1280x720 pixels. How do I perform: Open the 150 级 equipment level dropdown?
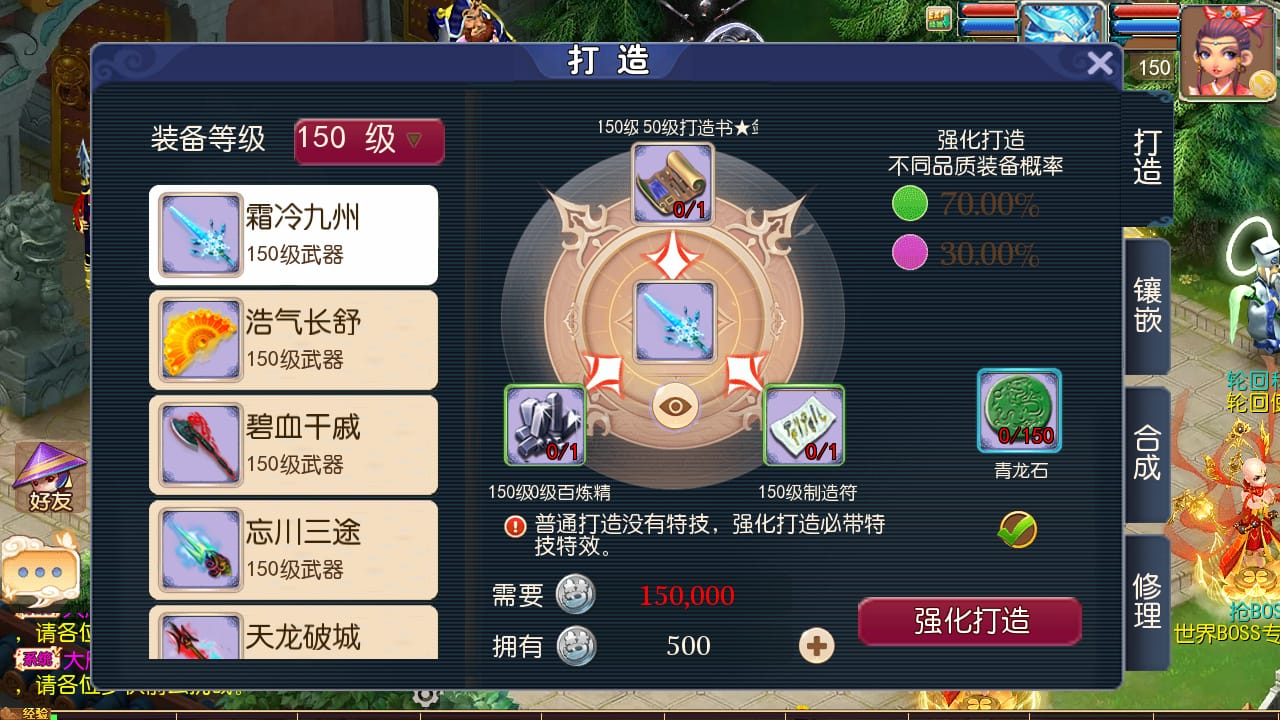[x=369, y=141]
